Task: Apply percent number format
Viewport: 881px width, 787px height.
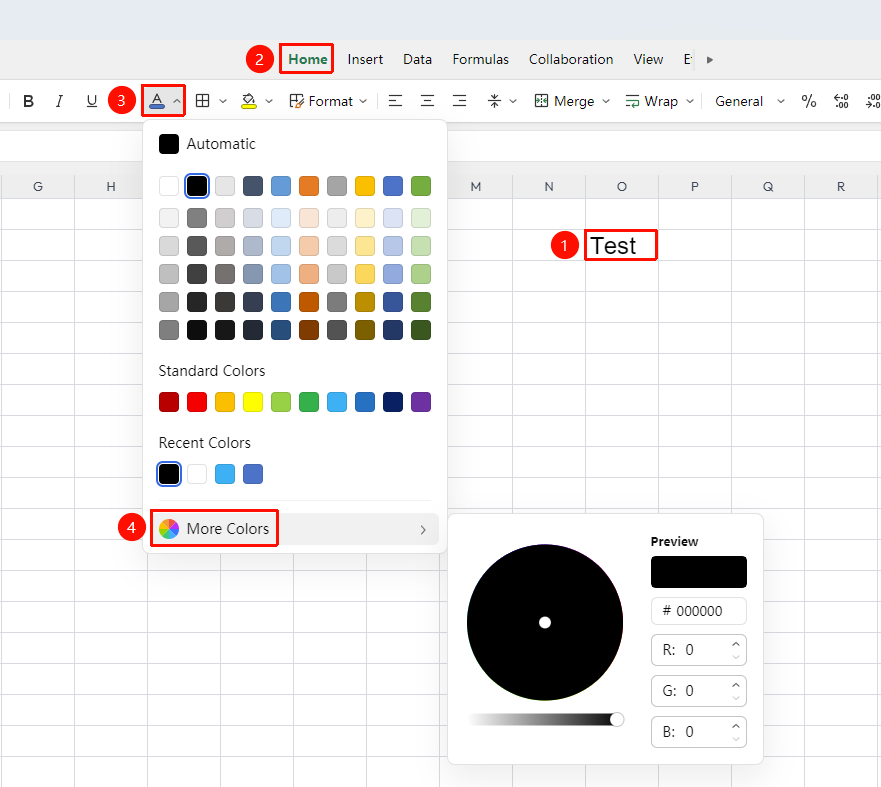Action: point(809,101)
